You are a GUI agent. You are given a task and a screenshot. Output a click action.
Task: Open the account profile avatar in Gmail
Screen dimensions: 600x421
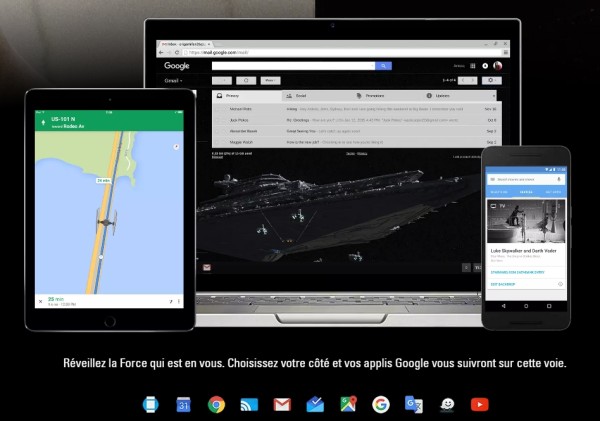pyautogui.click(x=497, y=66)
